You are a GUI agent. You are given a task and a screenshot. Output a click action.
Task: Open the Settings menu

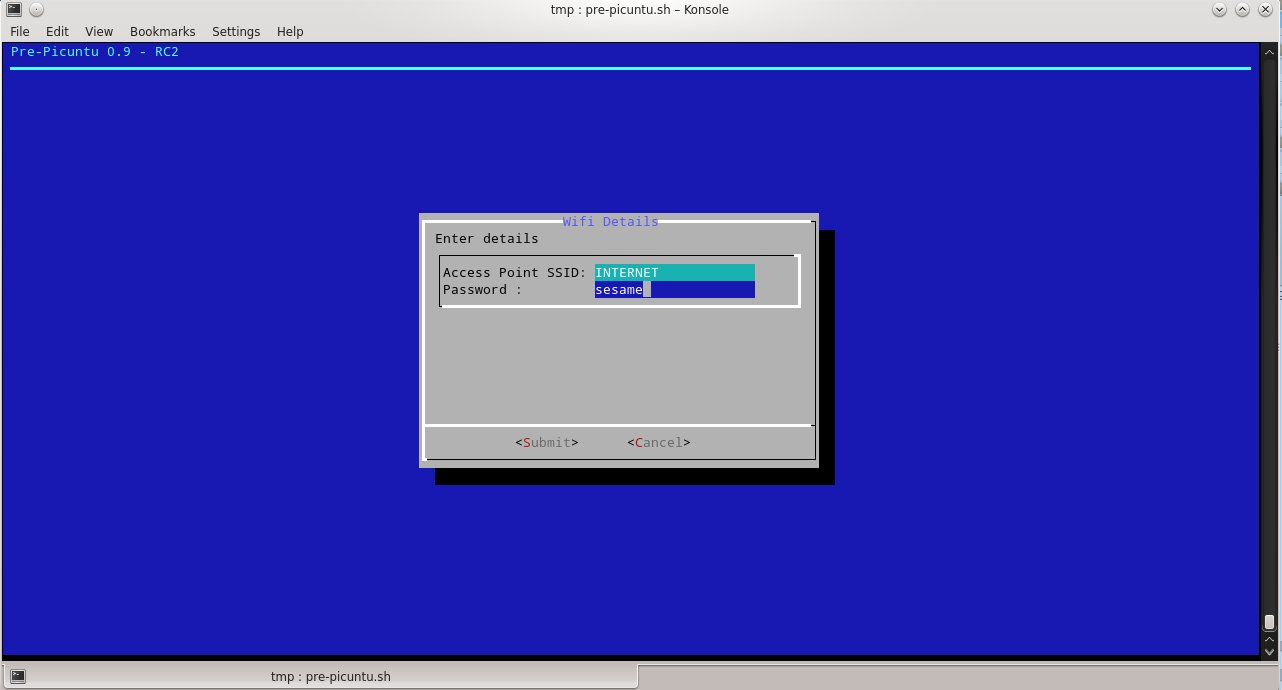(236, 31)
